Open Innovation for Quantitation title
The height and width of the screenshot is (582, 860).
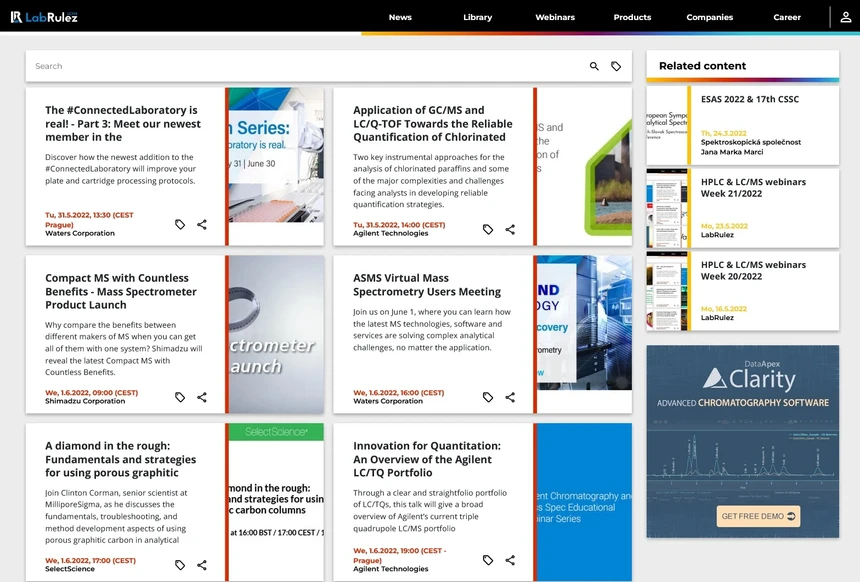(427, 459)
